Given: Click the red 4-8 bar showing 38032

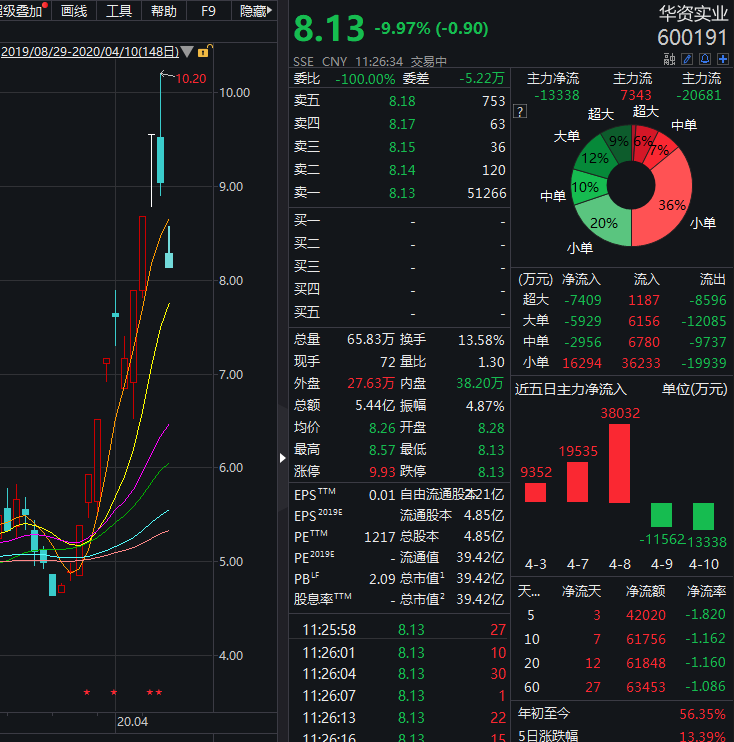Looking at the screenshot, I should [619, 463].
